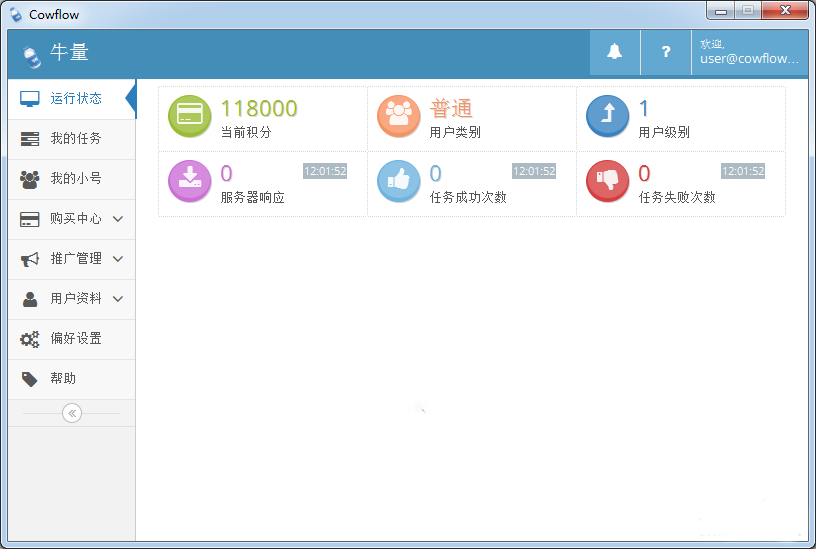
Task: Open the 帮助 help page
Action: tap(72, 379)
